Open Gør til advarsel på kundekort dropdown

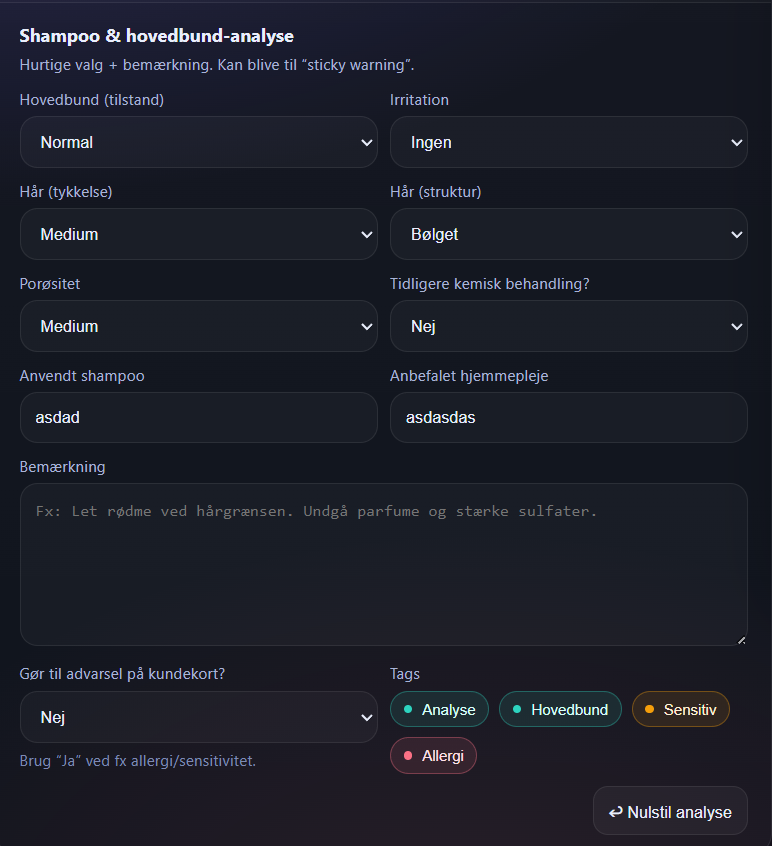tap(198, 717)
